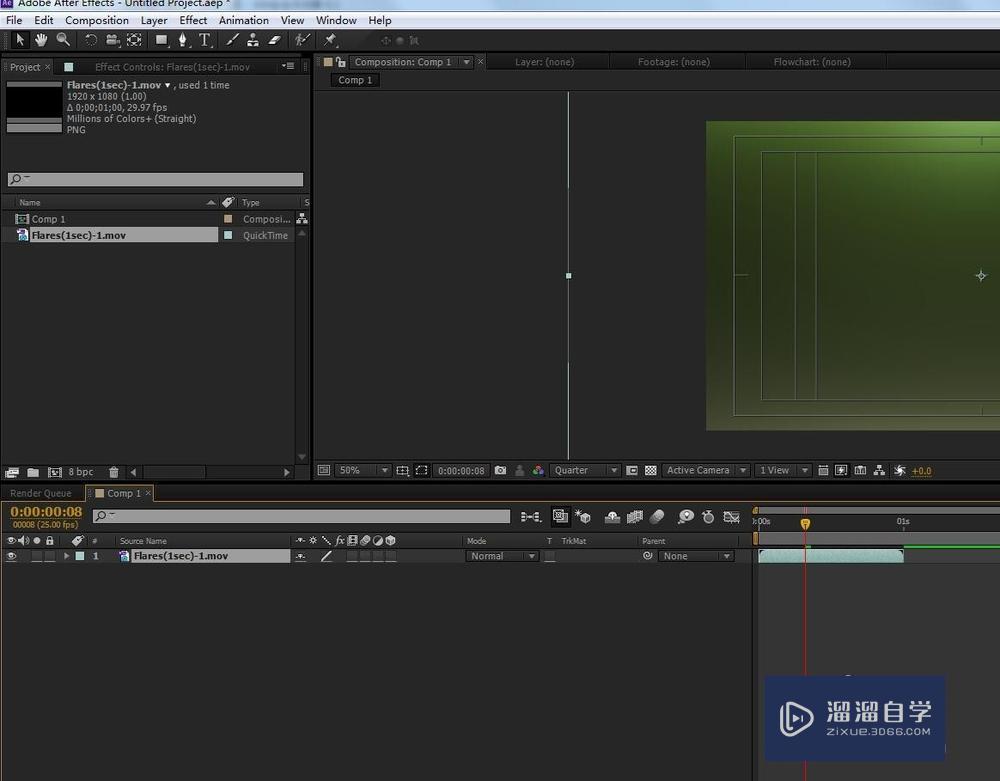1000x781 pixels.
Task: Open the 1 View layout dropdown
Action: click(x=783, y=471)
